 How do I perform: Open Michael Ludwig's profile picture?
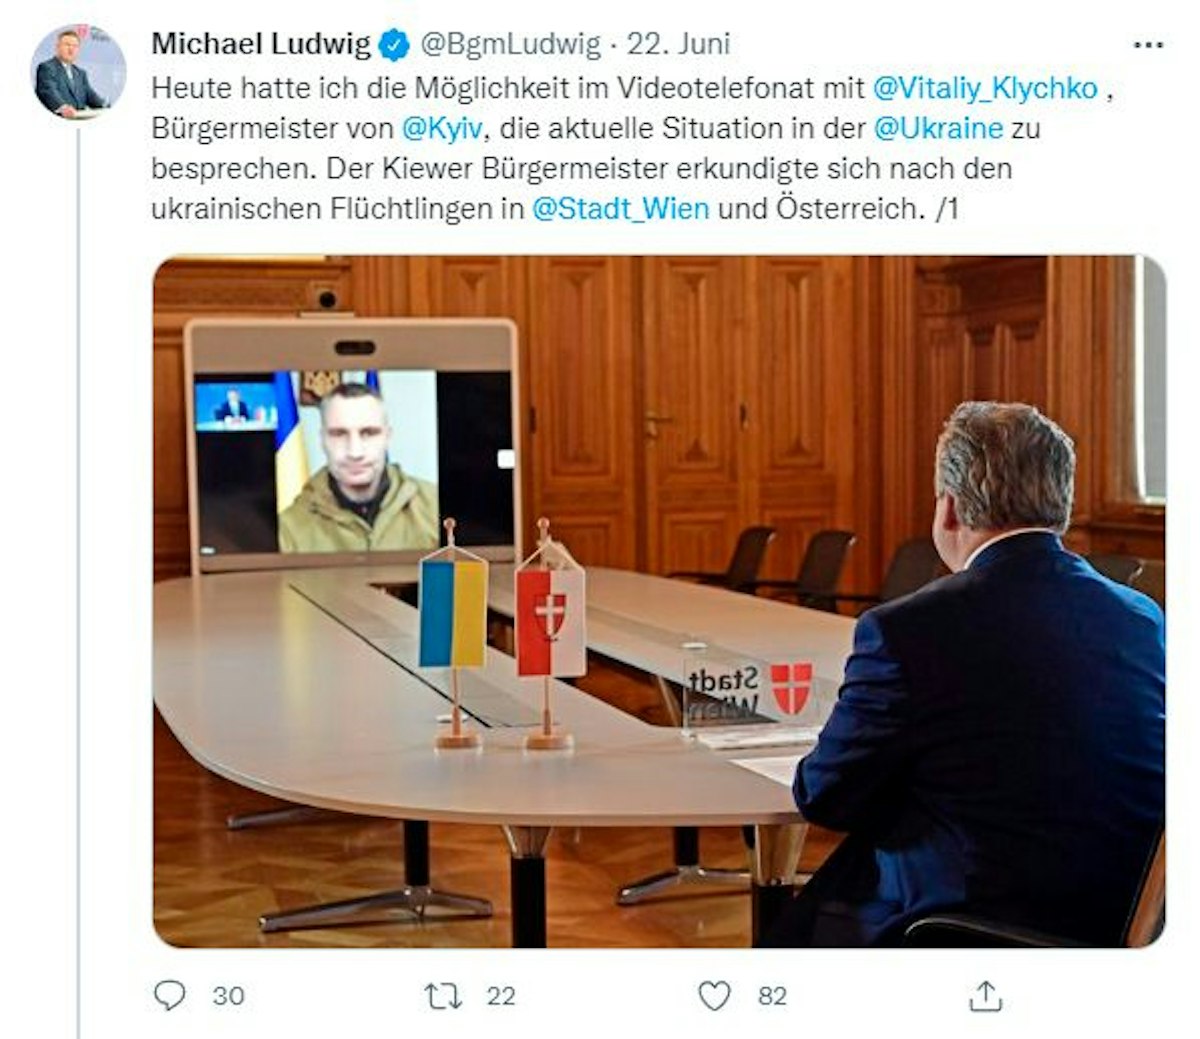[80, 73]
